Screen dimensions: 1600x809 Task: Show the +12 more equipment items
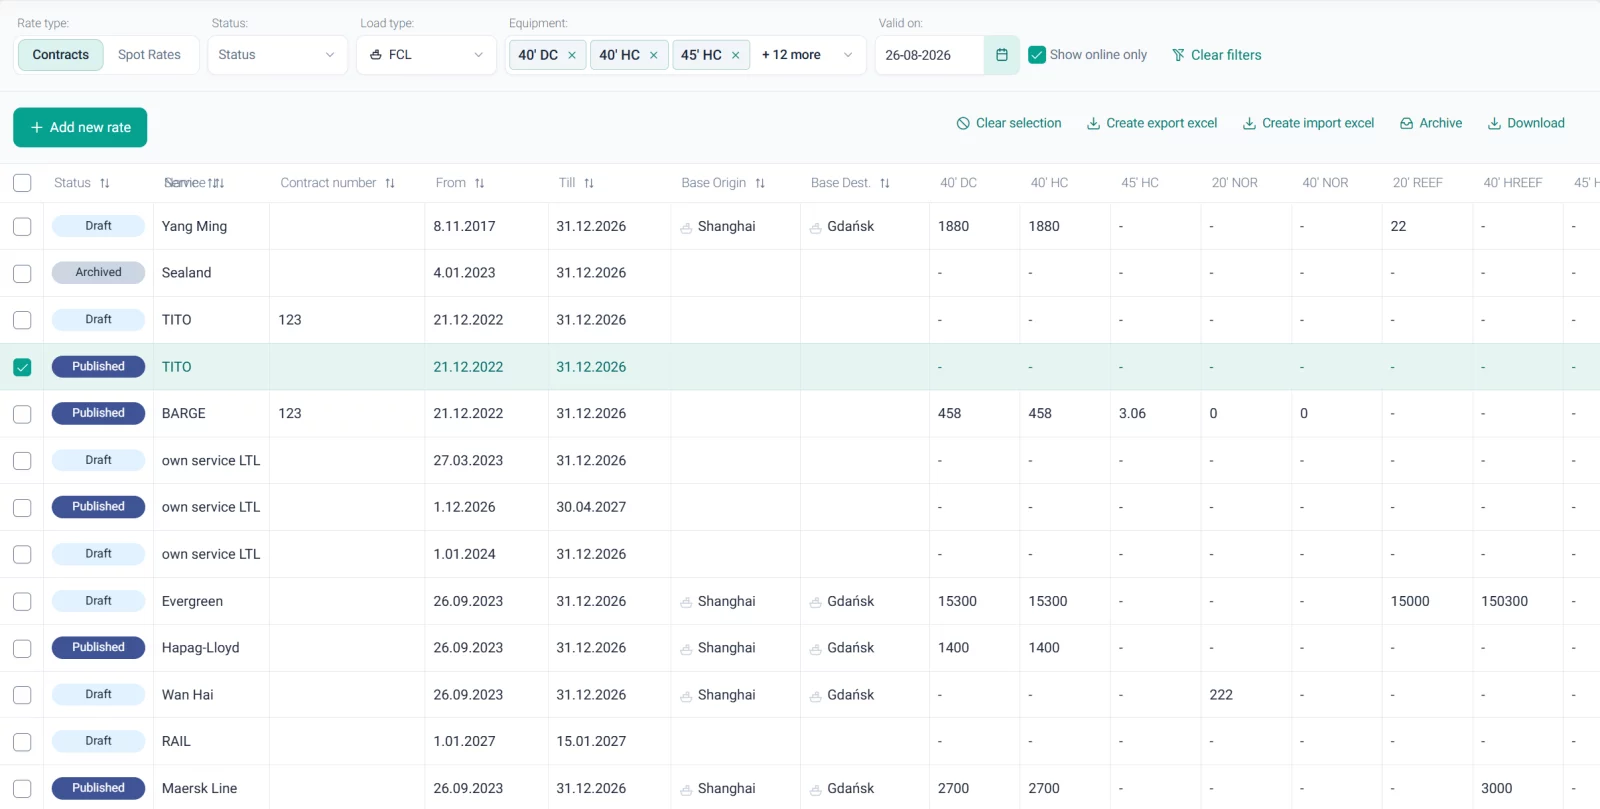791,55
